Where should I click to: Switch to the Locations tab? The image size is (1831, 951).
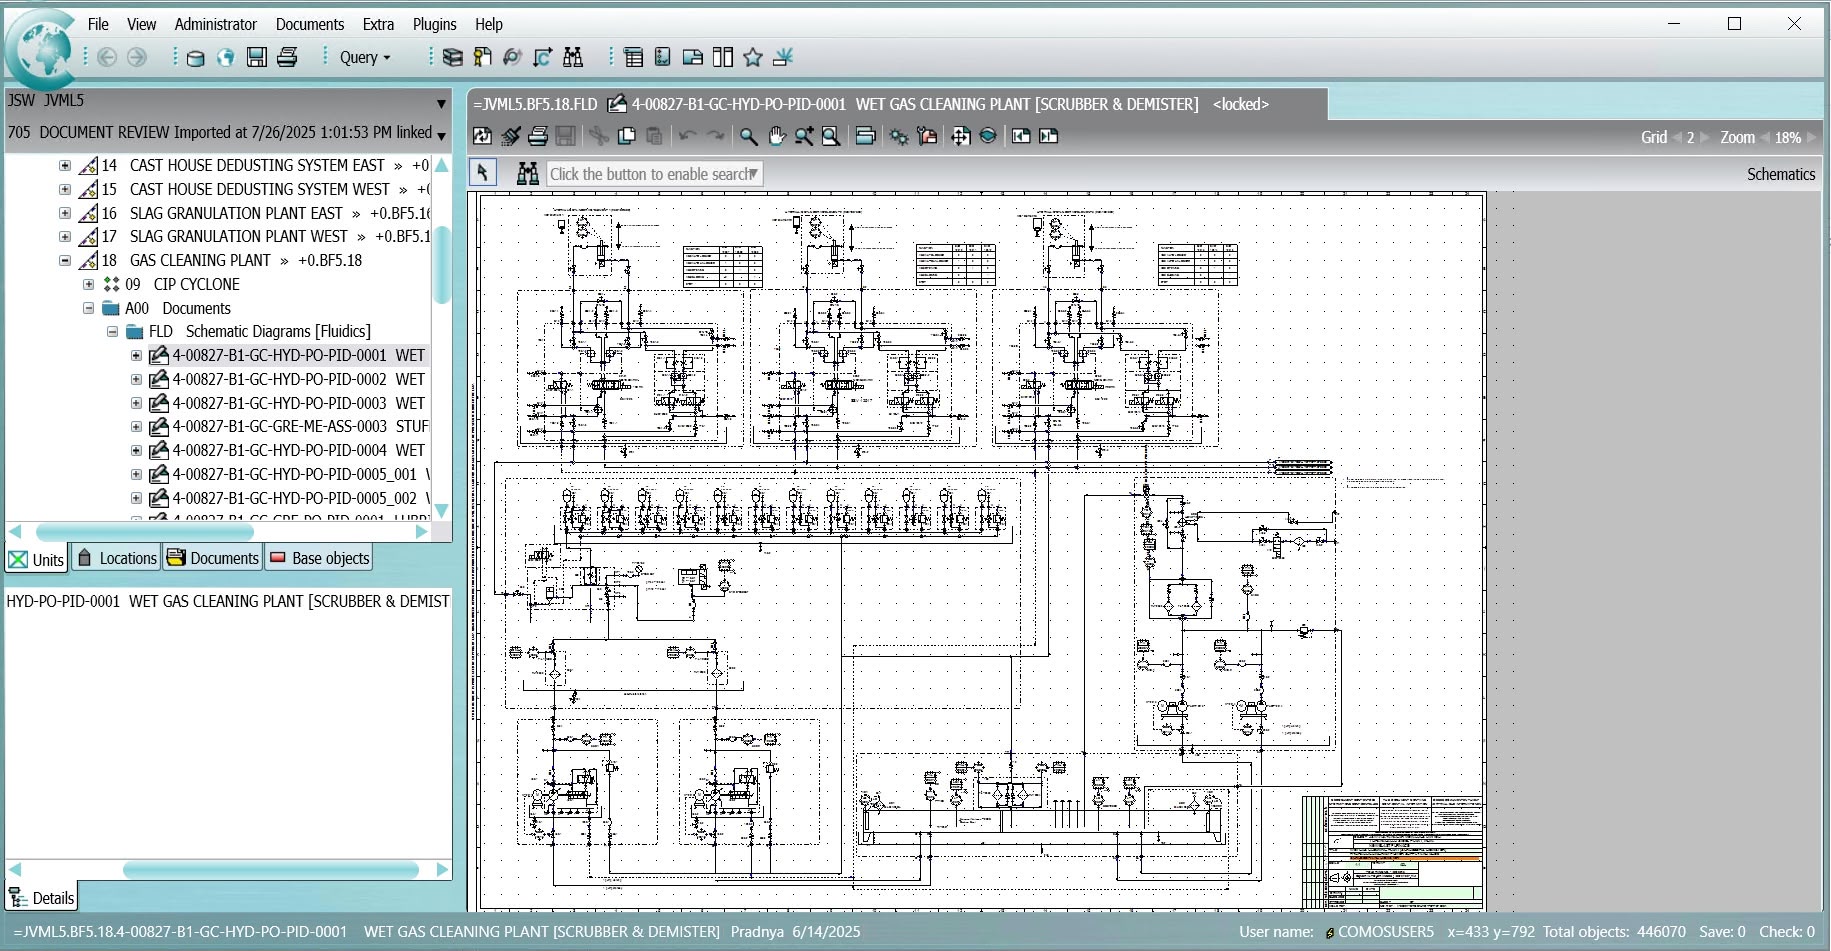pos(118,558)
